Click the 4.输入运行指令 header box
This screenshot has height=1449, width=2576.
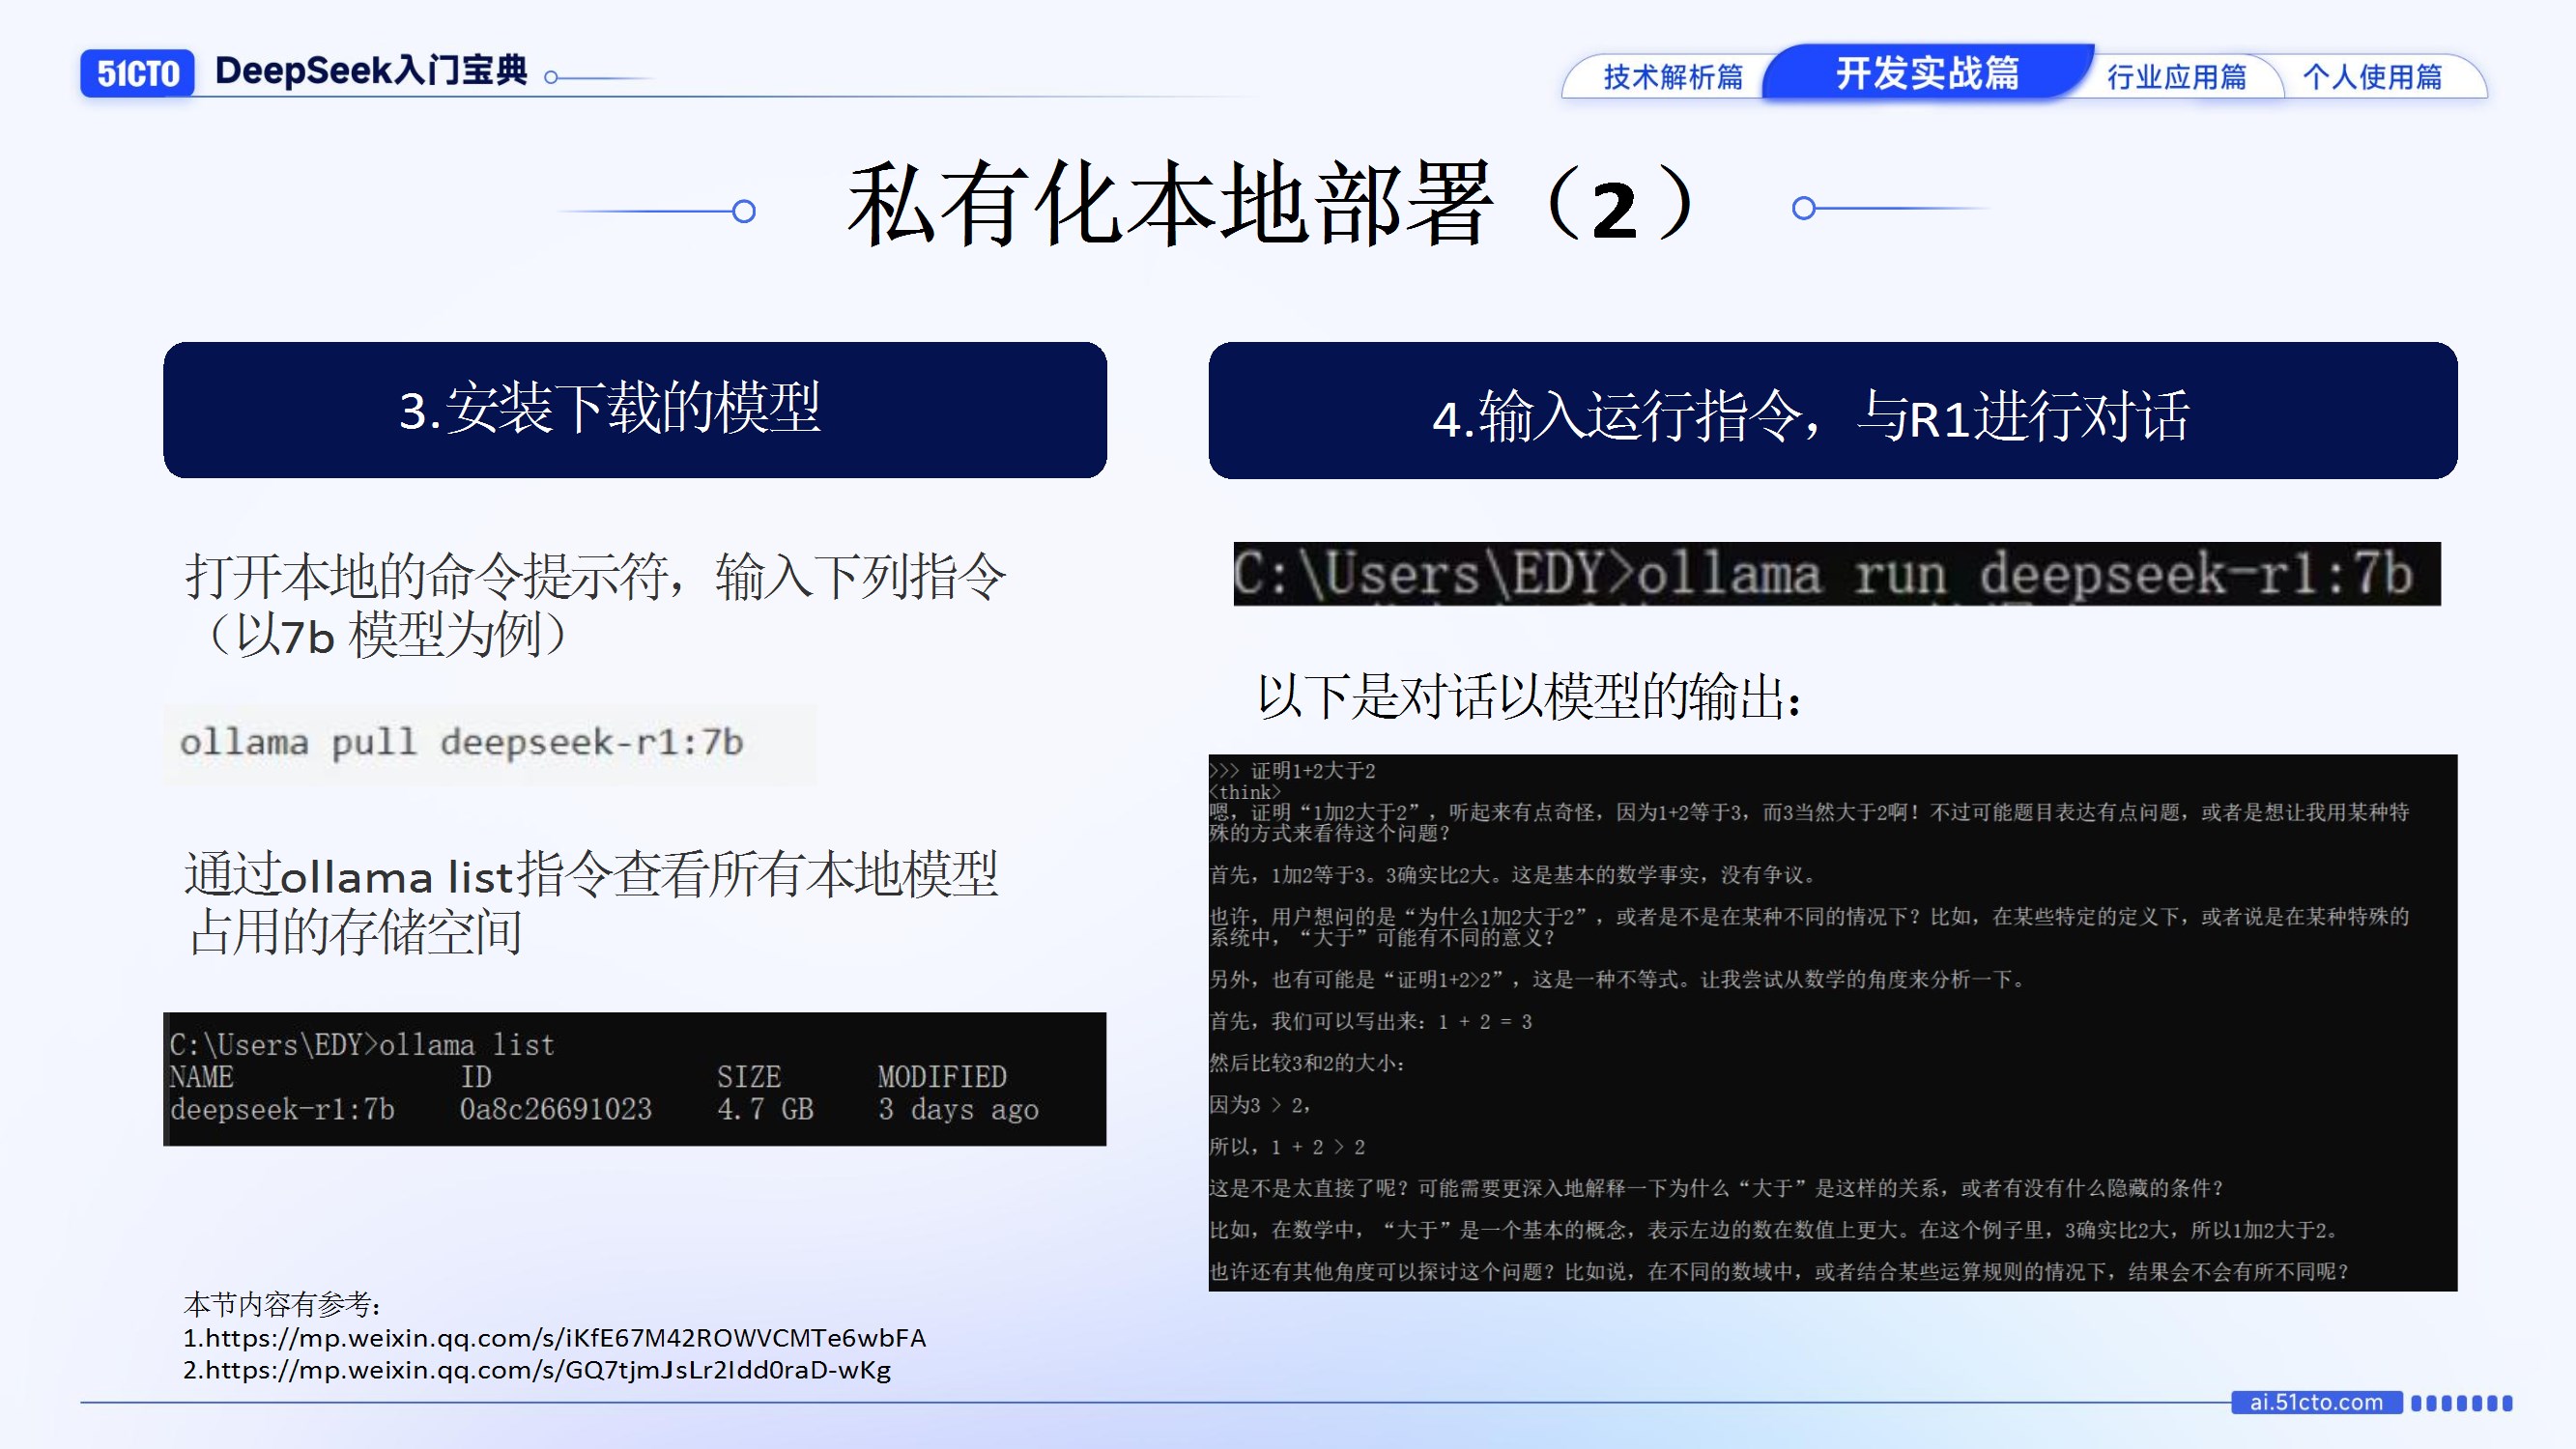tap(1832, 411)
